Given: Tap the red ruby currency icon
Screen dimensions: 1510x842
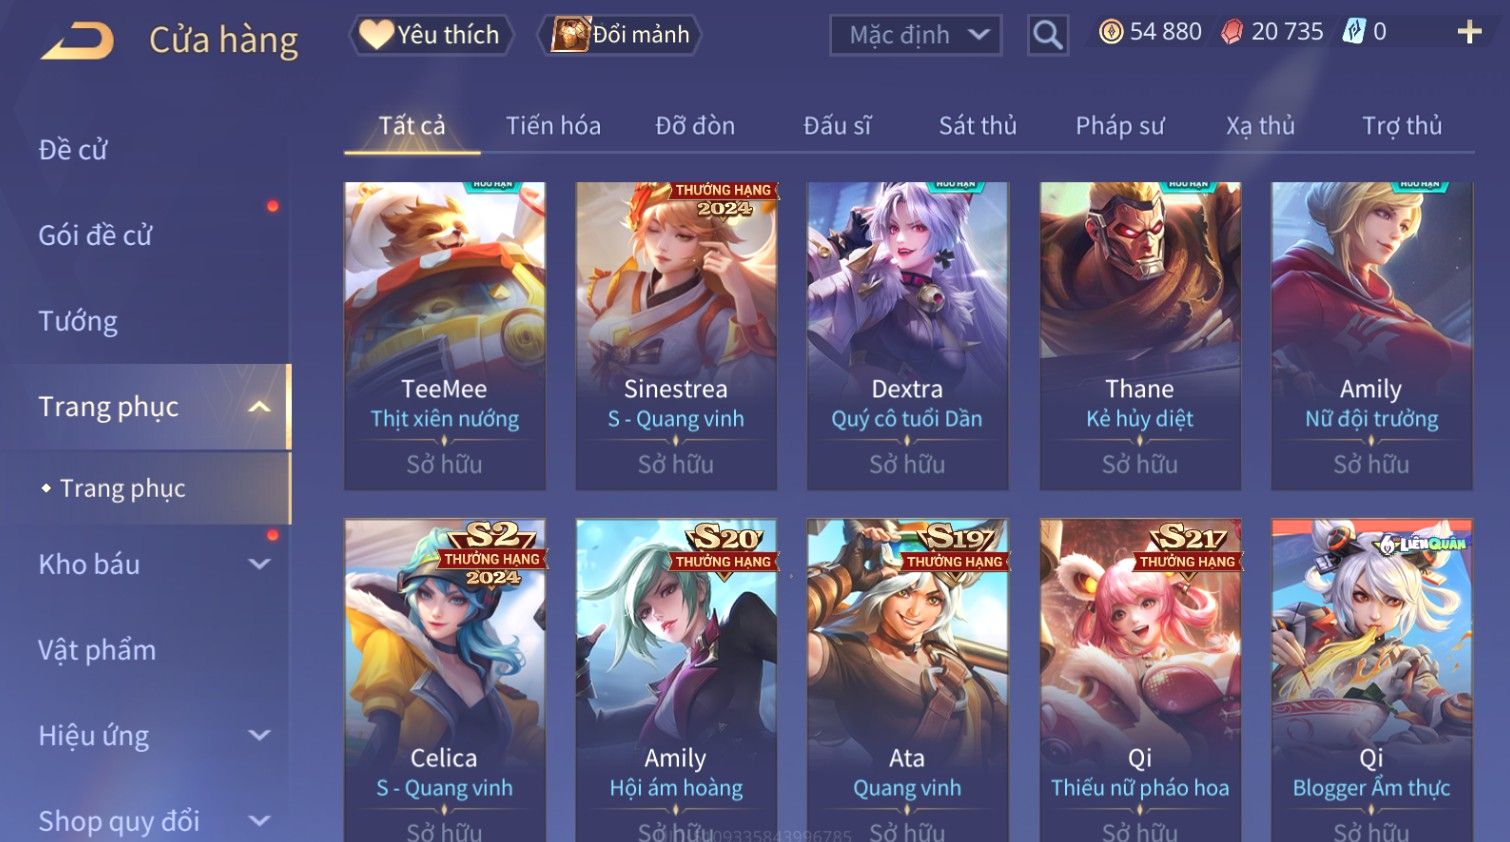Looking at the screenshot, I should click(1232, 32).
